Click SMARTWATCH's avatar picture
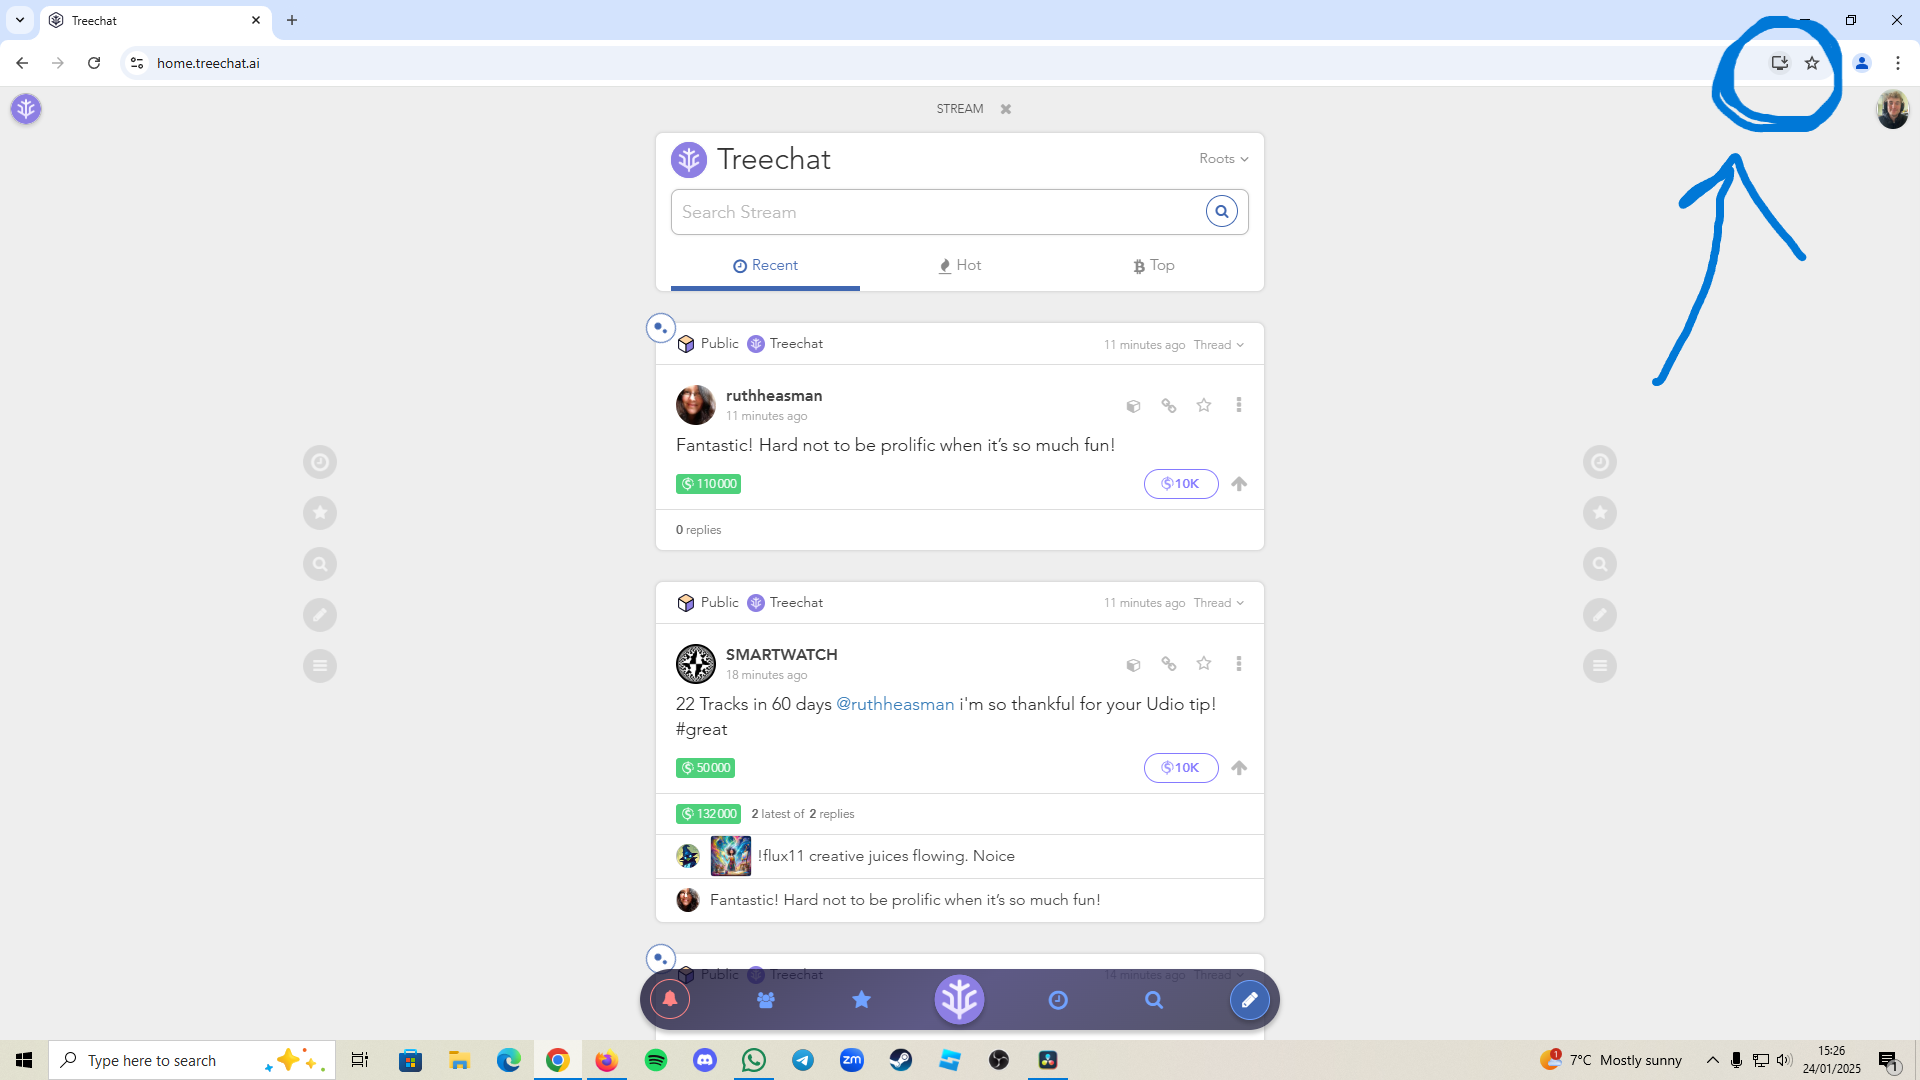The height and width of the screenshot is (1080, 1920). tap(696, 664)
